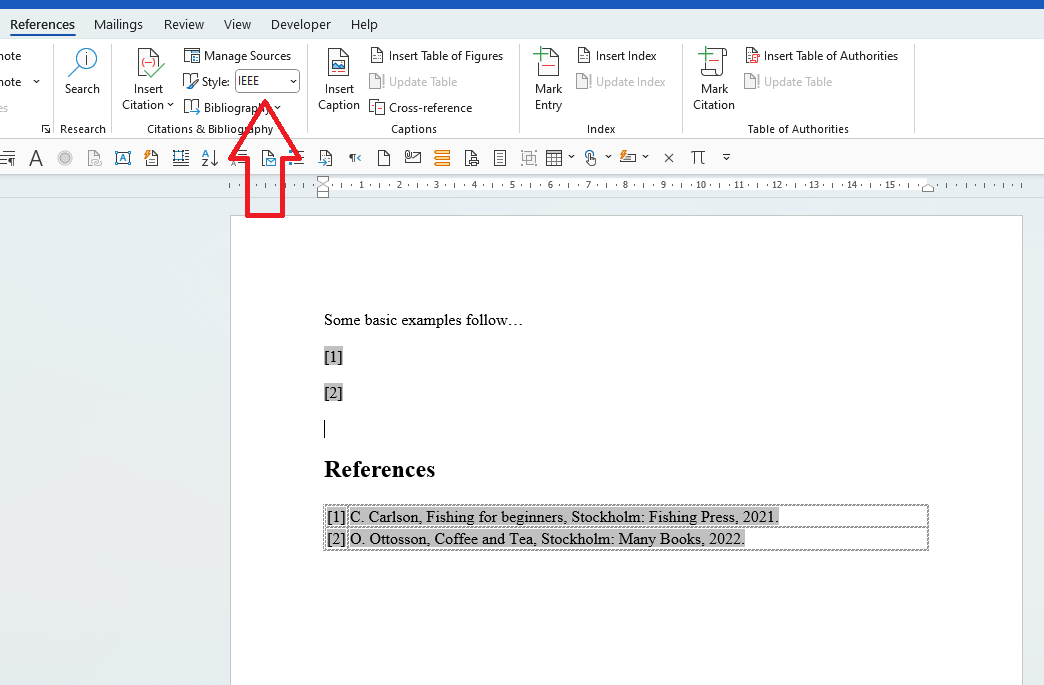Click the X icon in quick toolbar

tap(669, 158)
